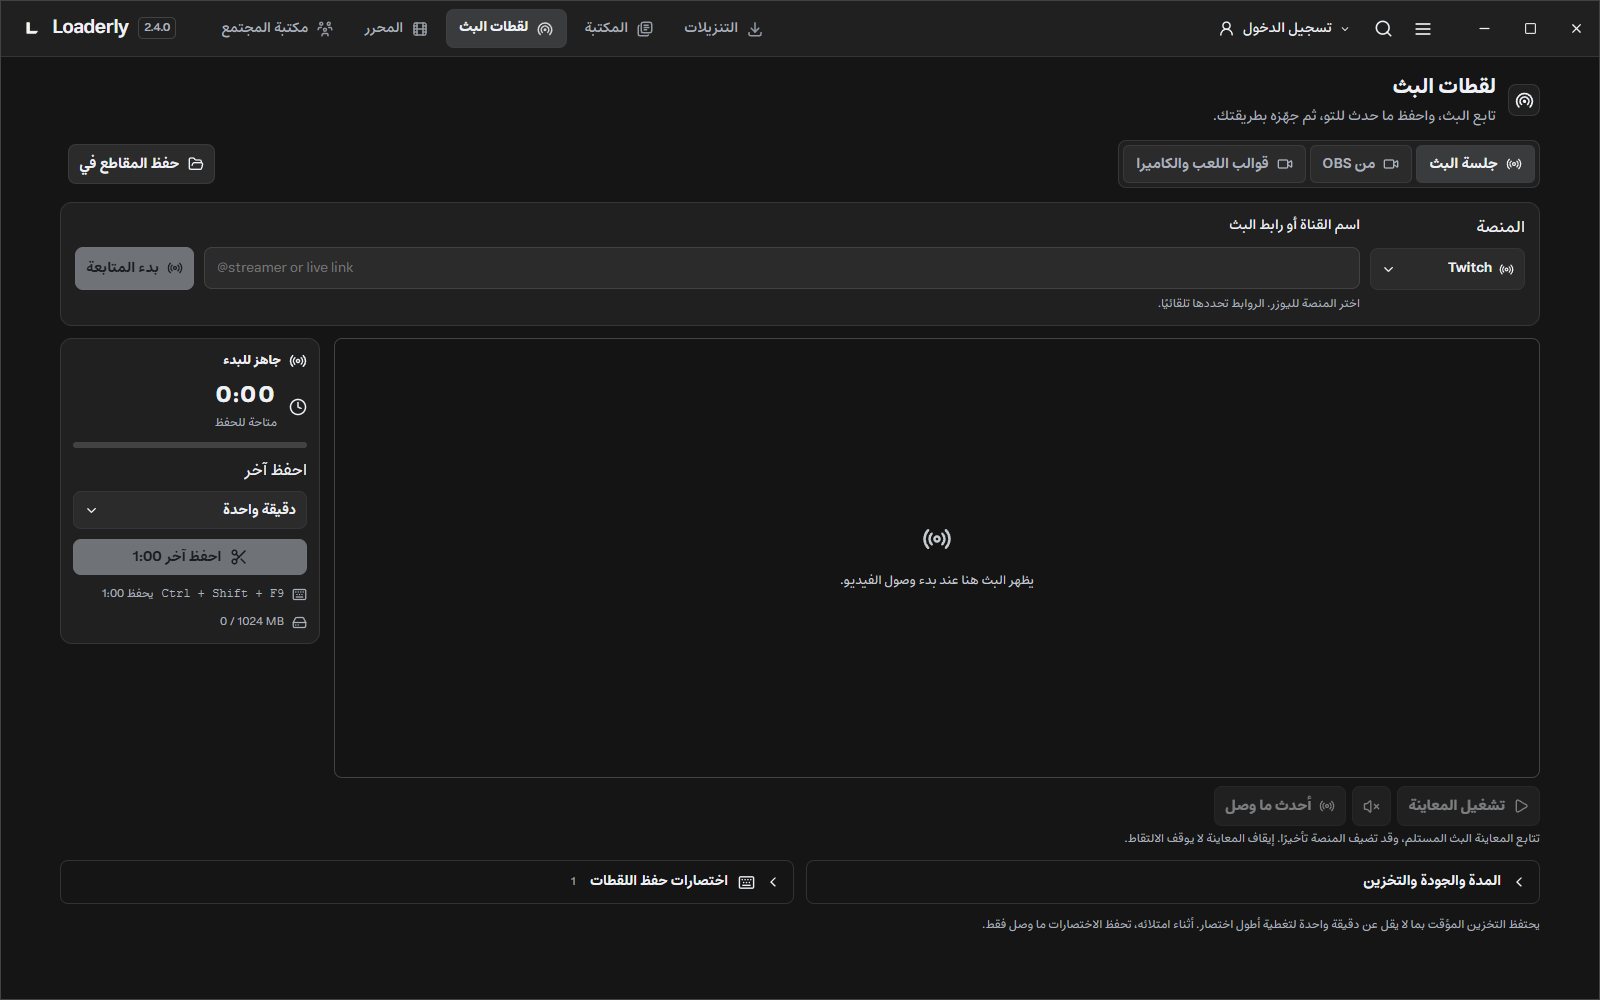The image size is (1600, 1000).
Task: Click the احفظ آخر 1:00 clip button
Action: click(190, 557)
